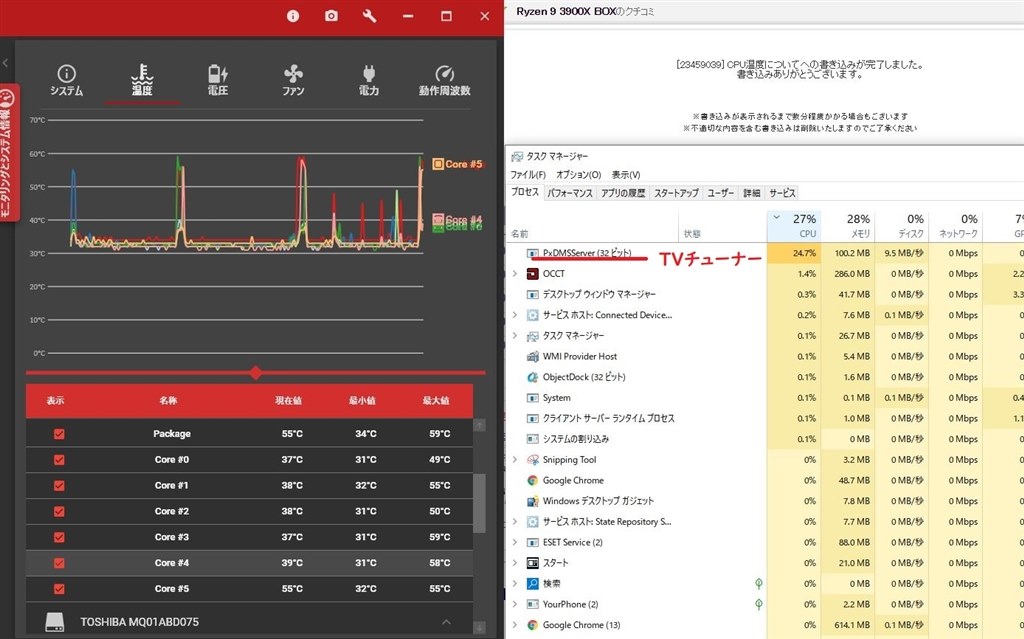Screen dimensions: 1024x639
Task: Click Core #5 legend color swatch
Action: tap(438, 164)
